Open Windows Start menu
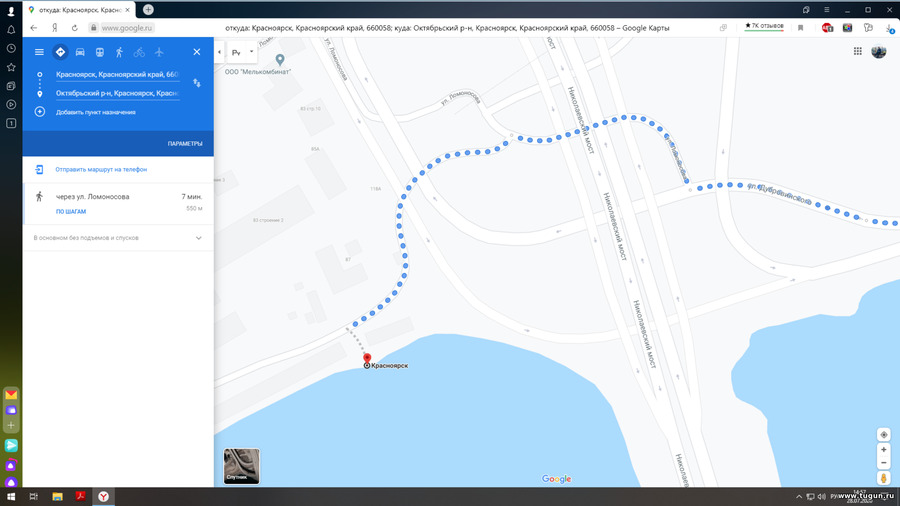This screenshot has width=900, height=506. (11, 497)
